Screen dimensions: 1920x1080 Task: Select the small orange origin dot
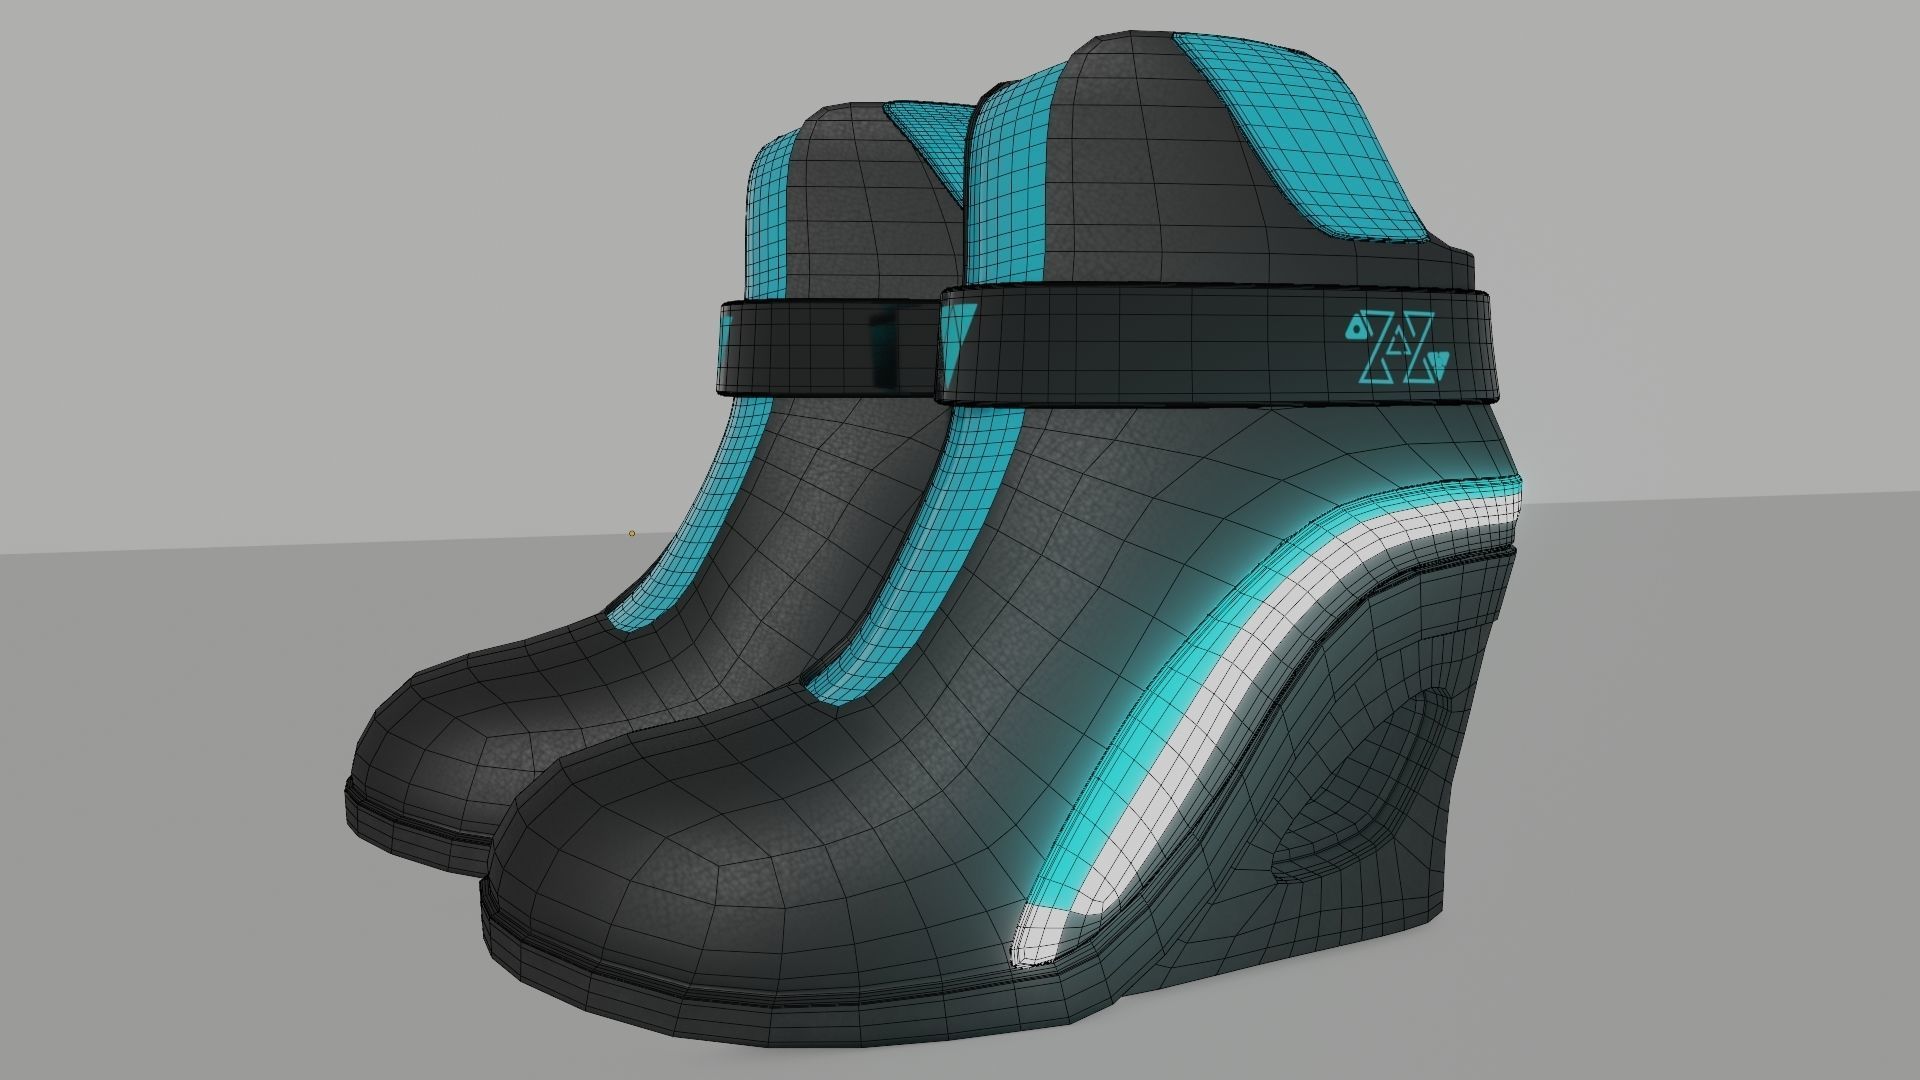(632, 533)
